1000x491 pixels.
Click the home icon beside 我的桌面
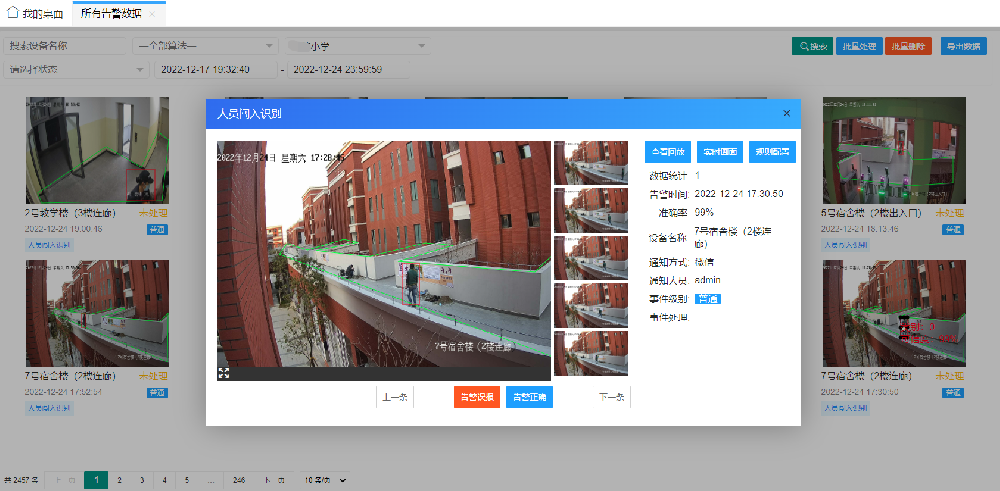[x=13, y=13]
